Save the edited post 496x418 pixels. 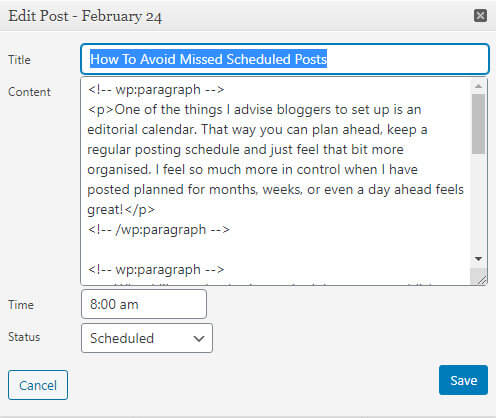[x=463, y=380]
